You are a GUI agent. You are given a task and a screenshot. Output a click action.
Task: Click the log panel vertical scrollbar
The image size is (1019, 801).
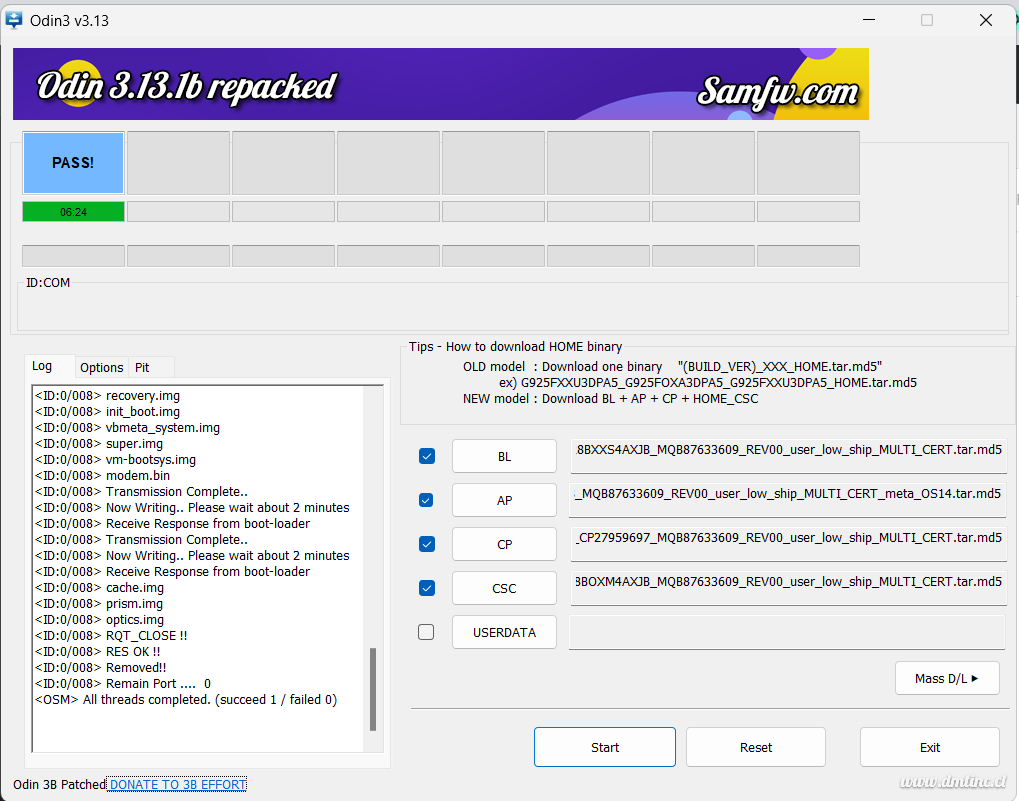(374, 688)
